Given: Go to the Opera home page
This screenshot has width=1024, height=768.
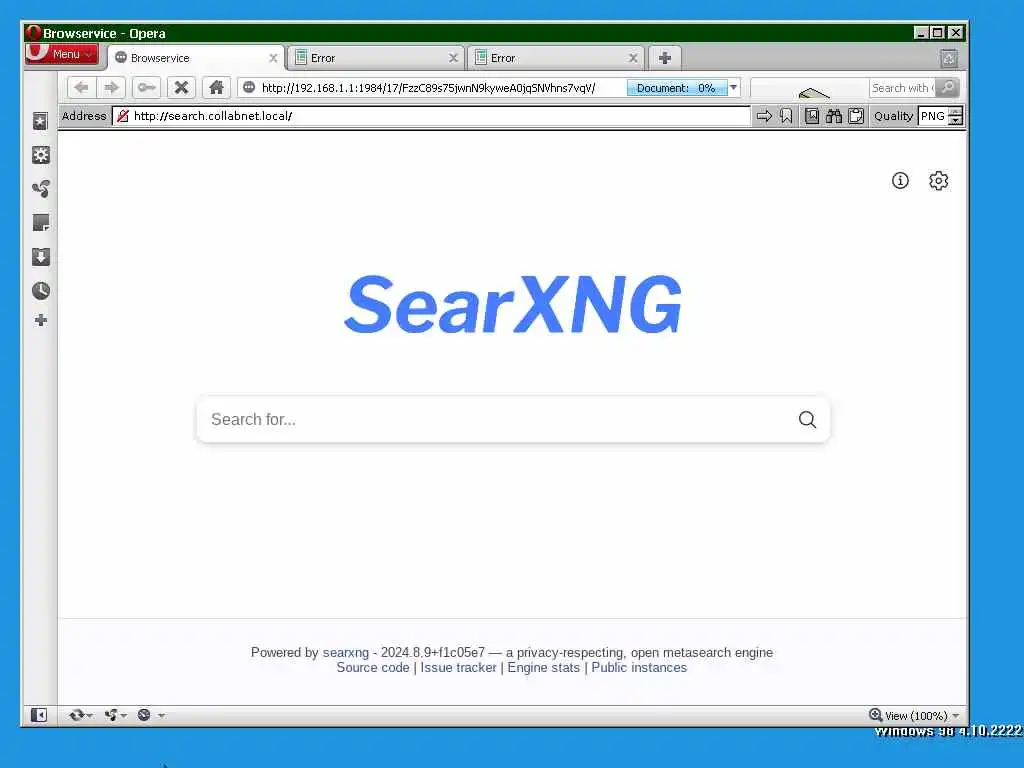Looking at the screenshot, I should pyautogui.click(x=216, y=88).
